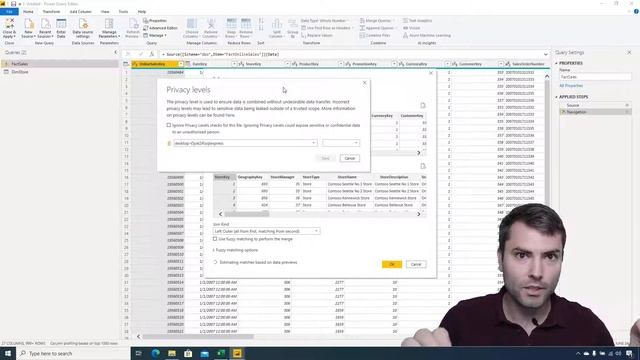Open the DateKey column filter dropdown
This screenshot has height=360, width=640.
coord(234,64)
